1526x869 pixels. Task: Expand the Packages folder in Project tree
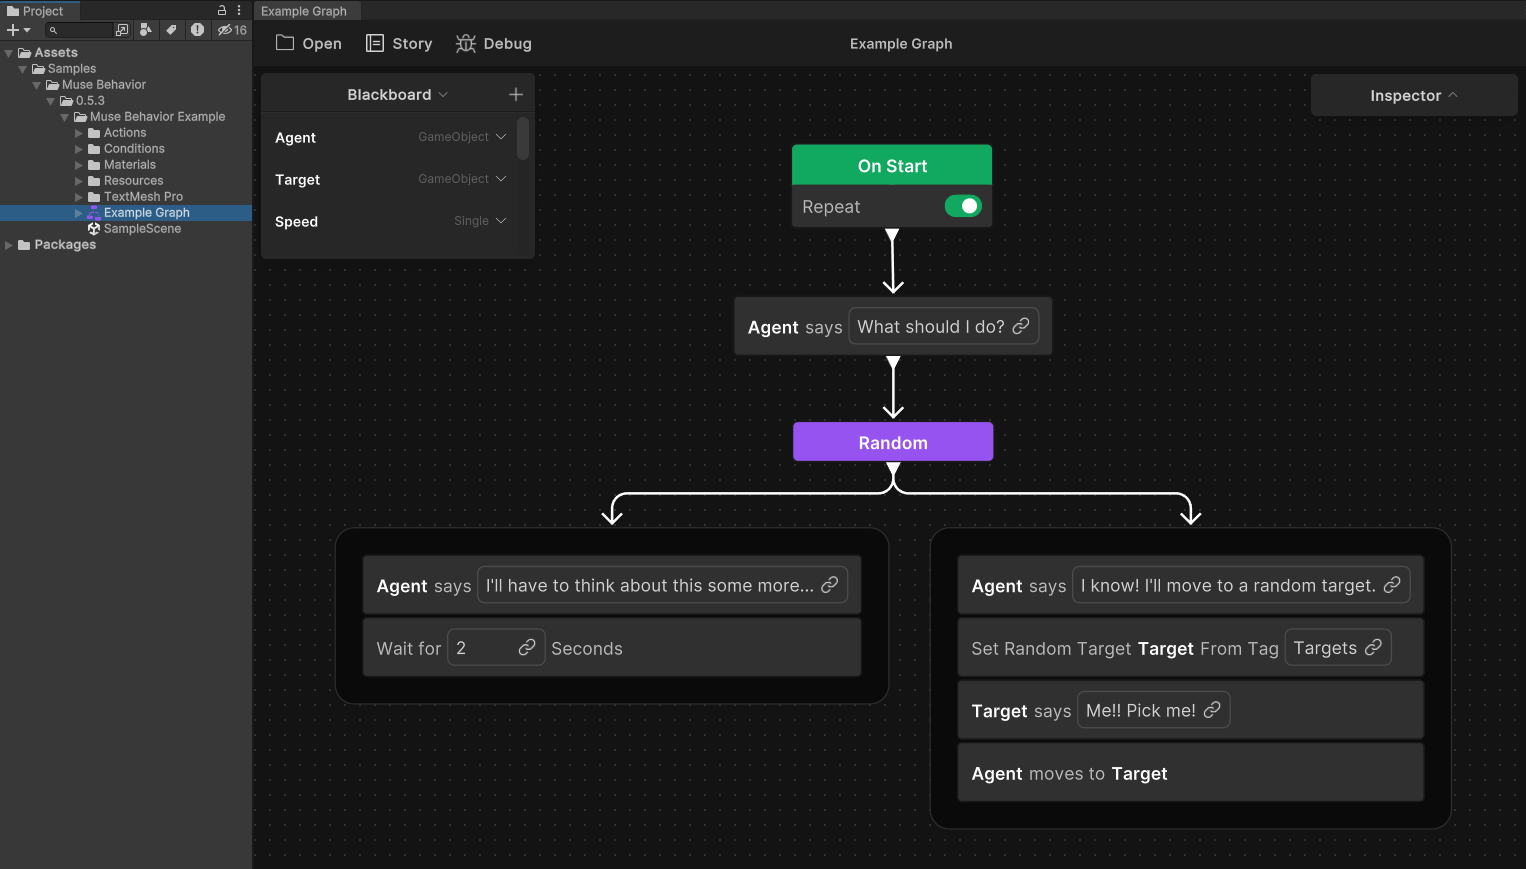pos(9,245)
